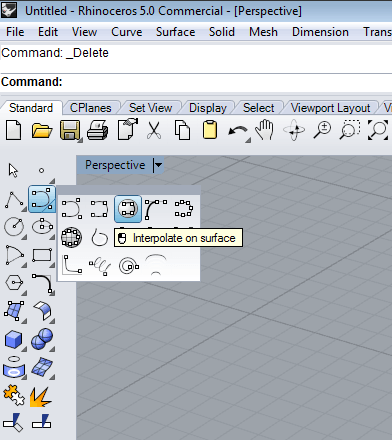Screen dimensions: 392x440
Task: Select the Fillet Surface tool
Action: tap(43, 311)
